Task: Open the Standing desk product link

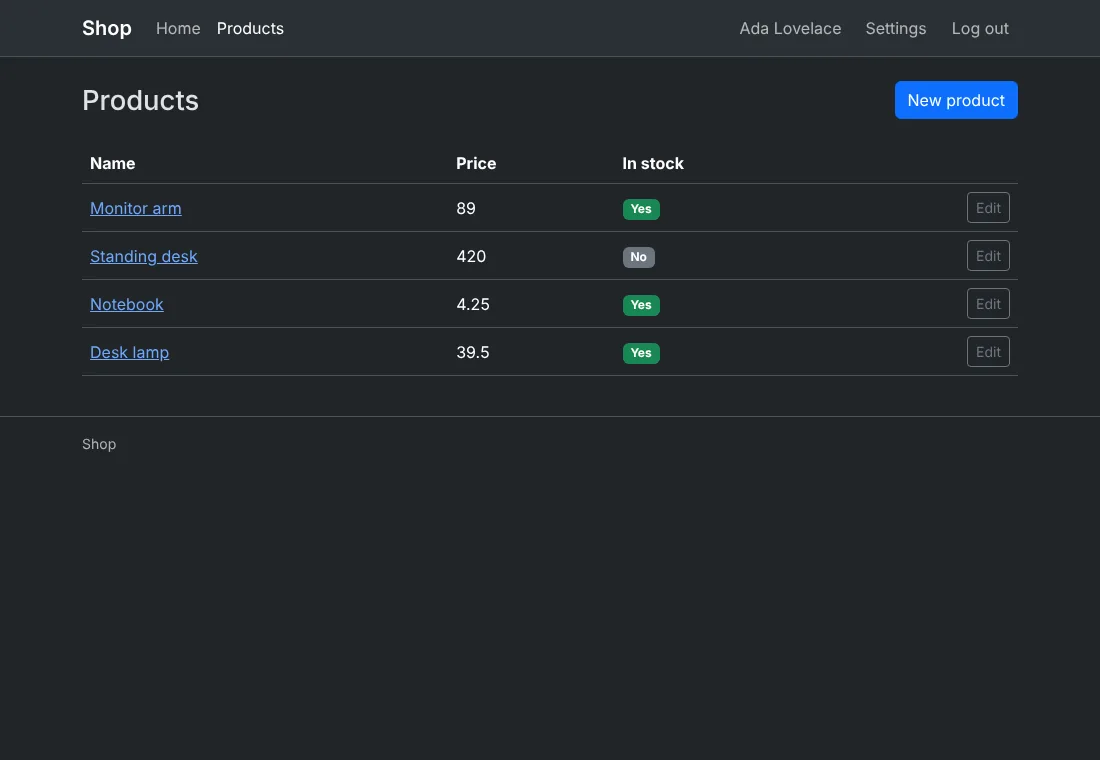Action: (x=144, y=256)
